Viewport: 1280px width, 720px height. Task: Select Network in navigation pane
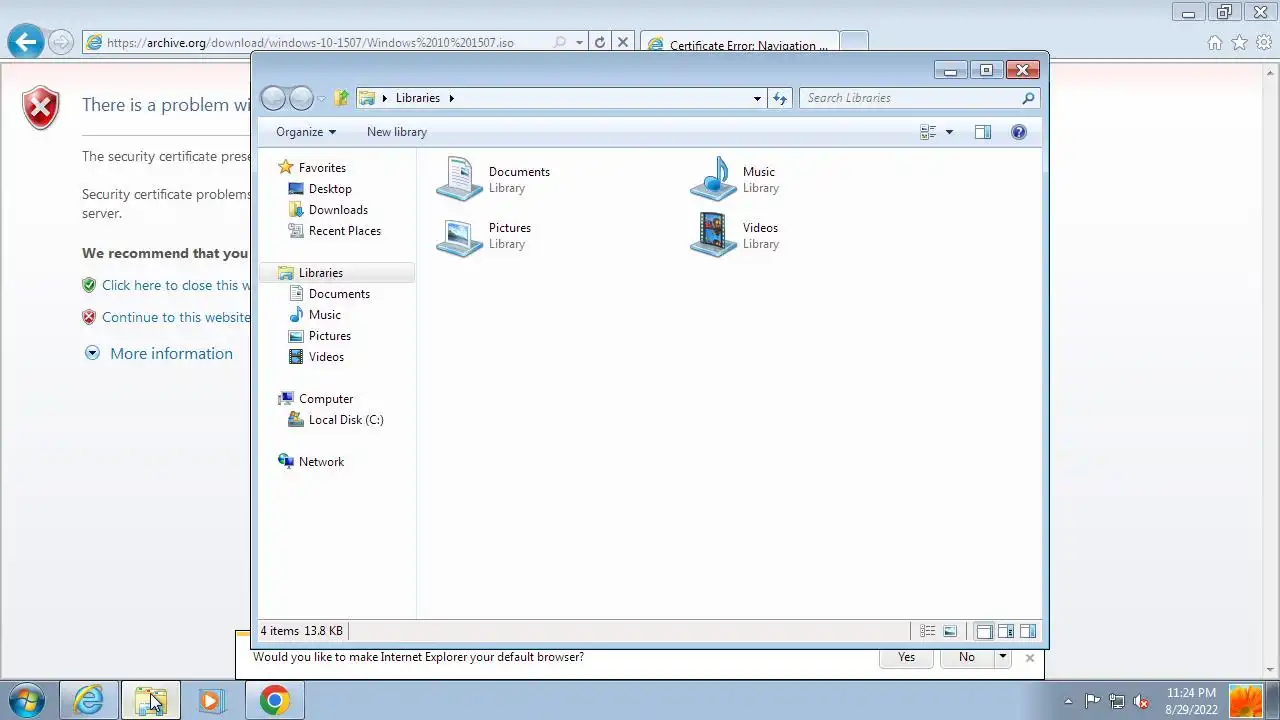click(321, 462)
